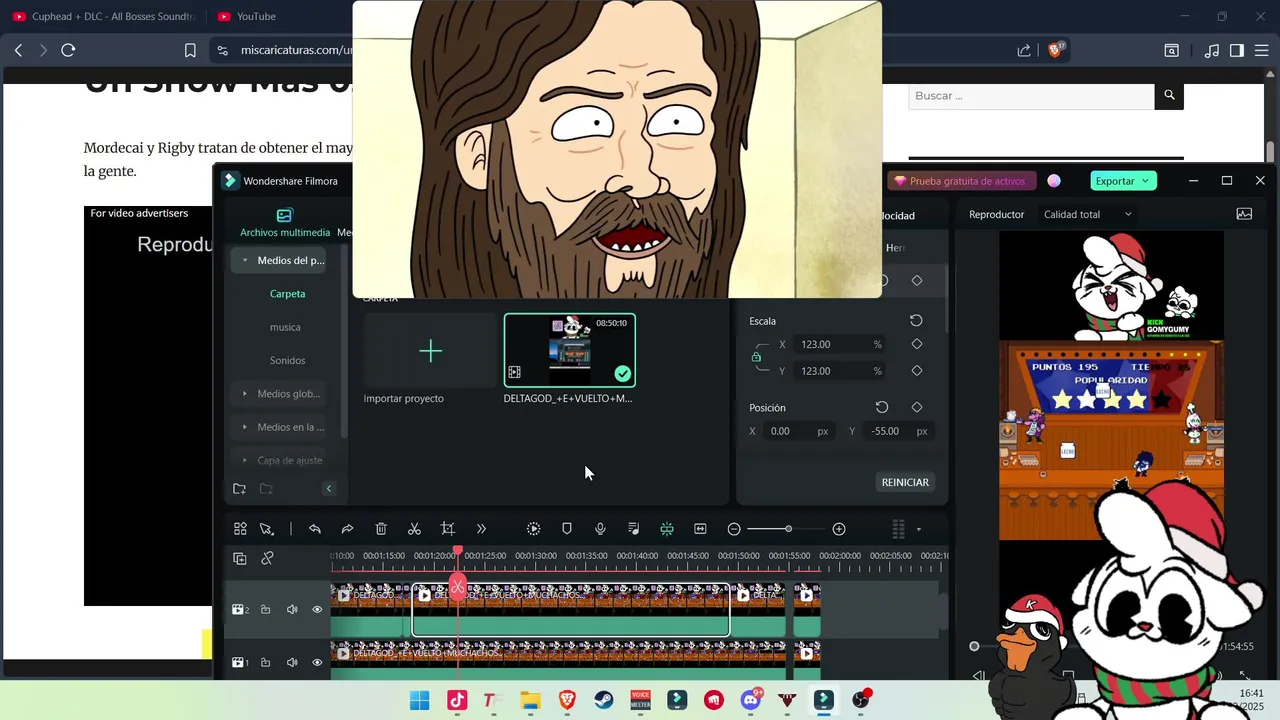Image resolution: width=1280 pixels, height=720 pixels.
Task: Click the scissors on the red playhead
Action: coord(458,587)
